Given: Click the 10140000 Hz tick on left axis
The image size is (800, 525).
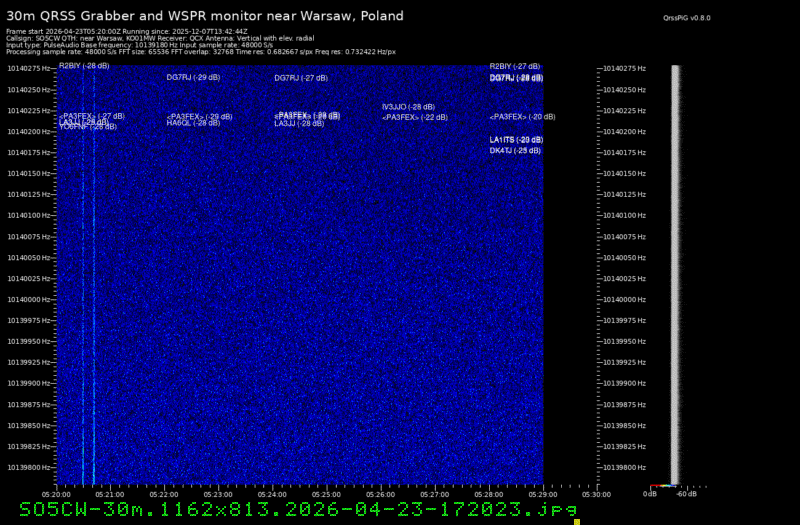Looking at the screenshot, I should click(30, 299).
